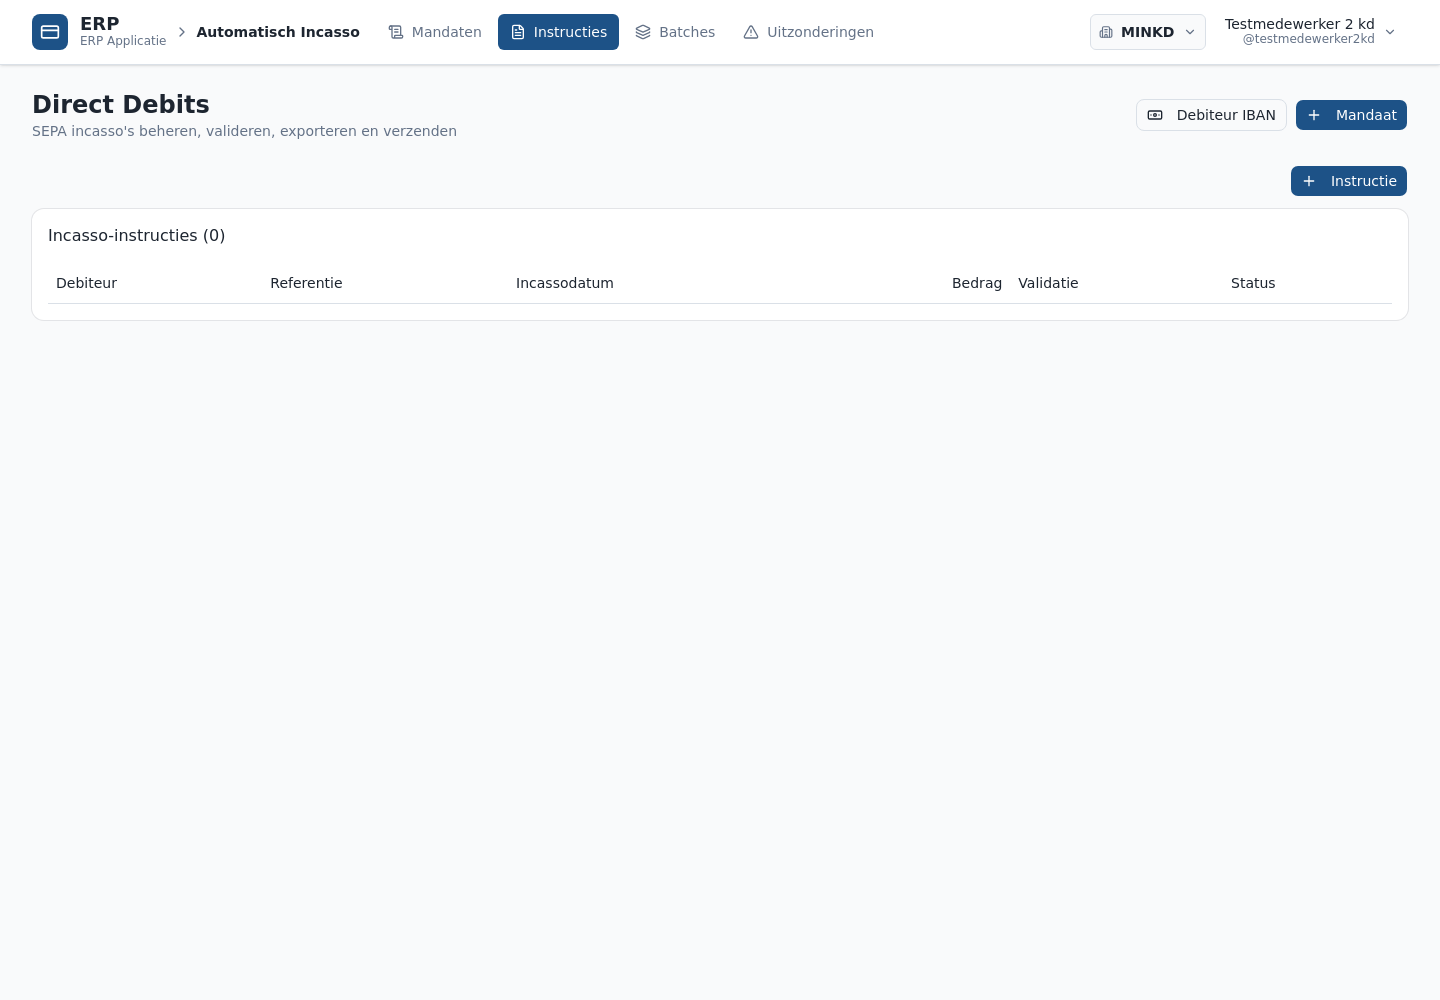
Task: Expand the MINKD organization dropdown
Action: click(x=1148, y=32)
